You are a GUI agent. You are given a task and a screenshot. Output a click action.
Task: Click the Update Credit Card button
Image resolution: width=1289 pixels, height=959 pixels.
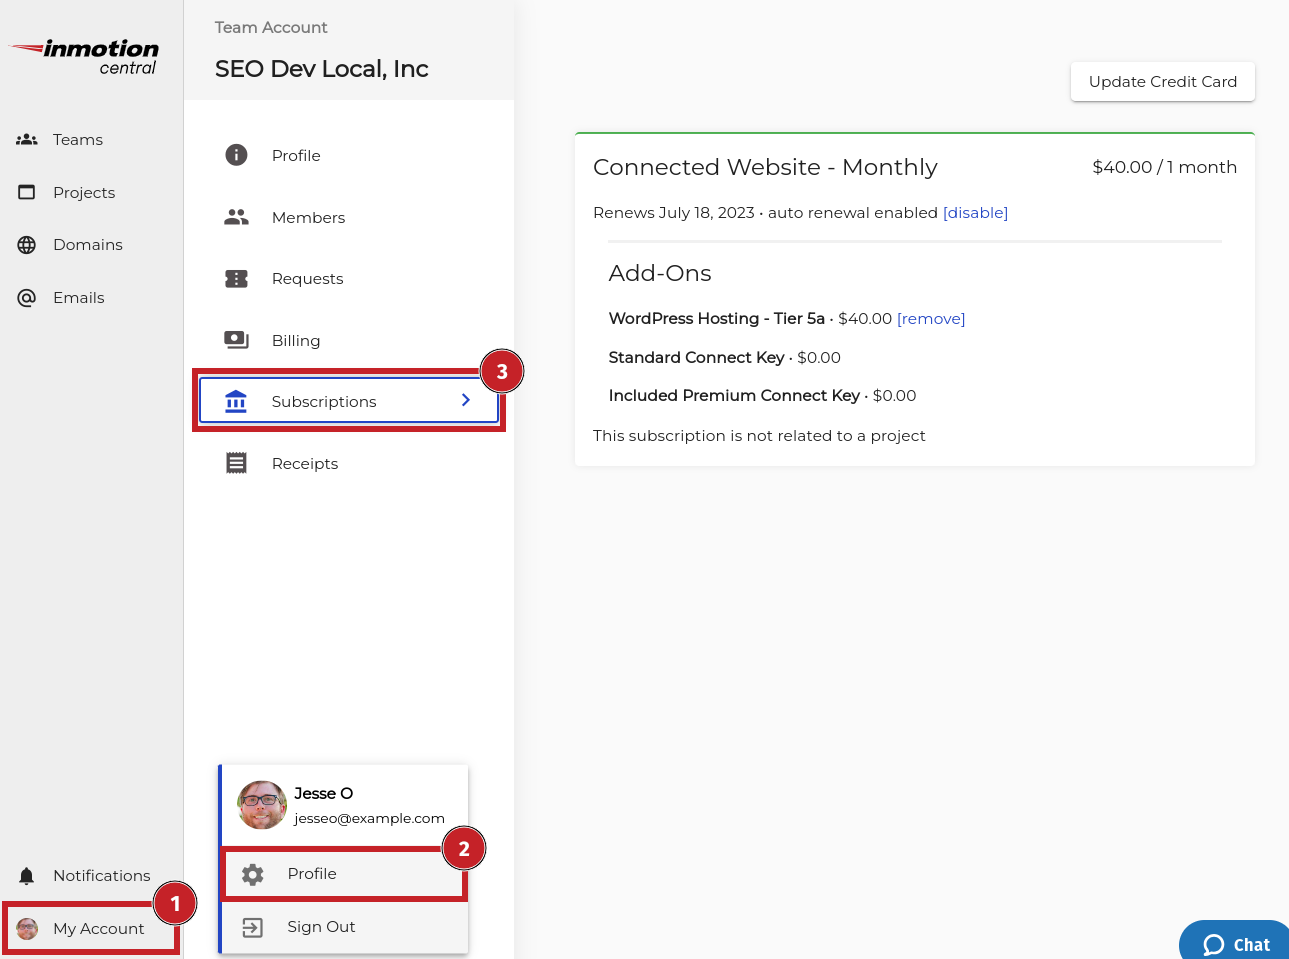(x=1162, y=82)
